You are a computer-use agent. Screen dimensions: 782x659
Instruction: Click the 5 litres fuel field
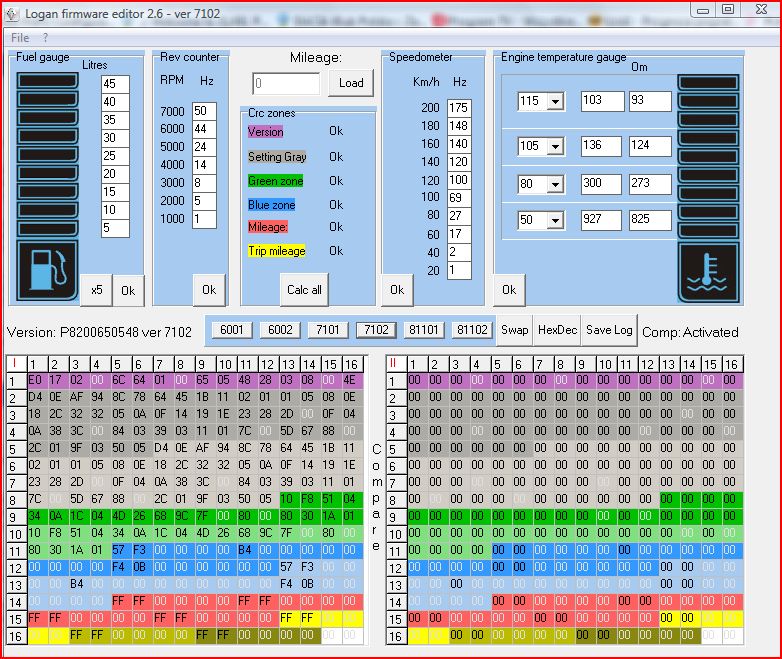(x=115, y=228)
